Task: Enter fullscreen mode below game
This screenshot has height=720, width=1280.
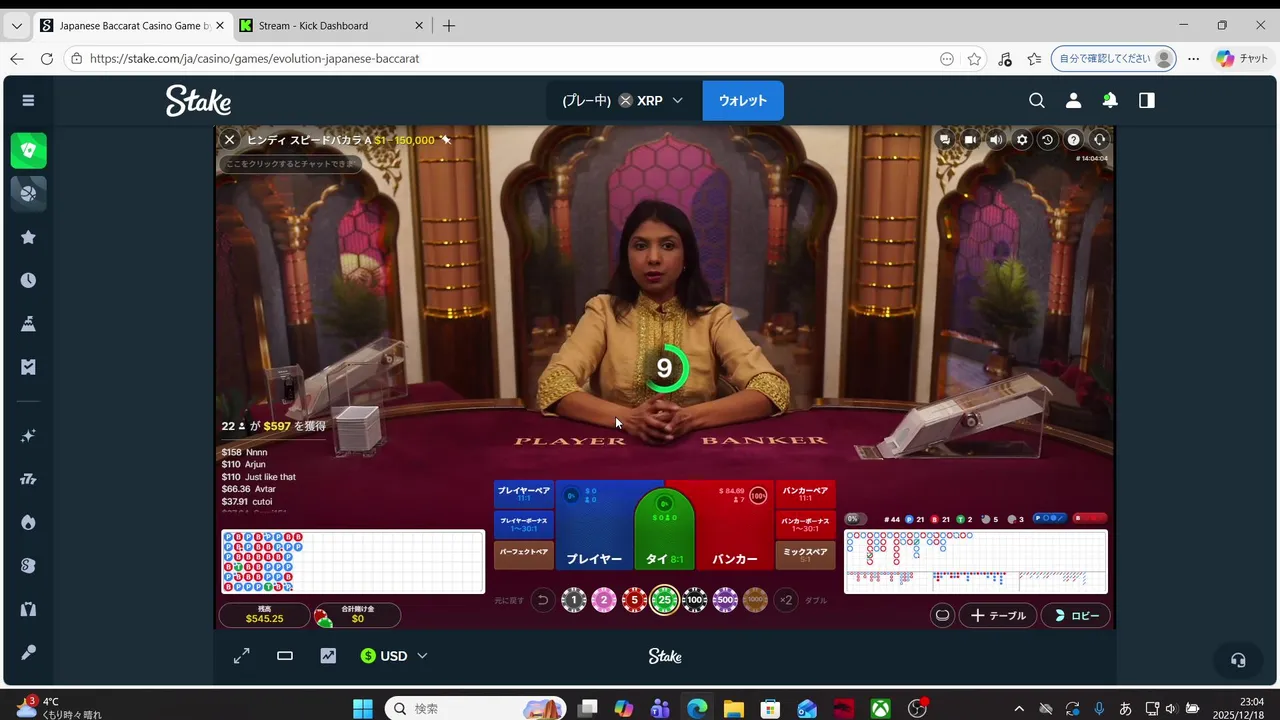Action: click(x=241, y=656)
